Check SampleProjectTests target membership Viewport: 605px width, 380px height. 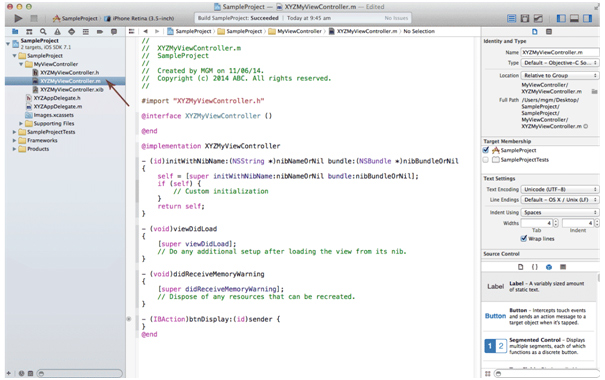[486, 160]
